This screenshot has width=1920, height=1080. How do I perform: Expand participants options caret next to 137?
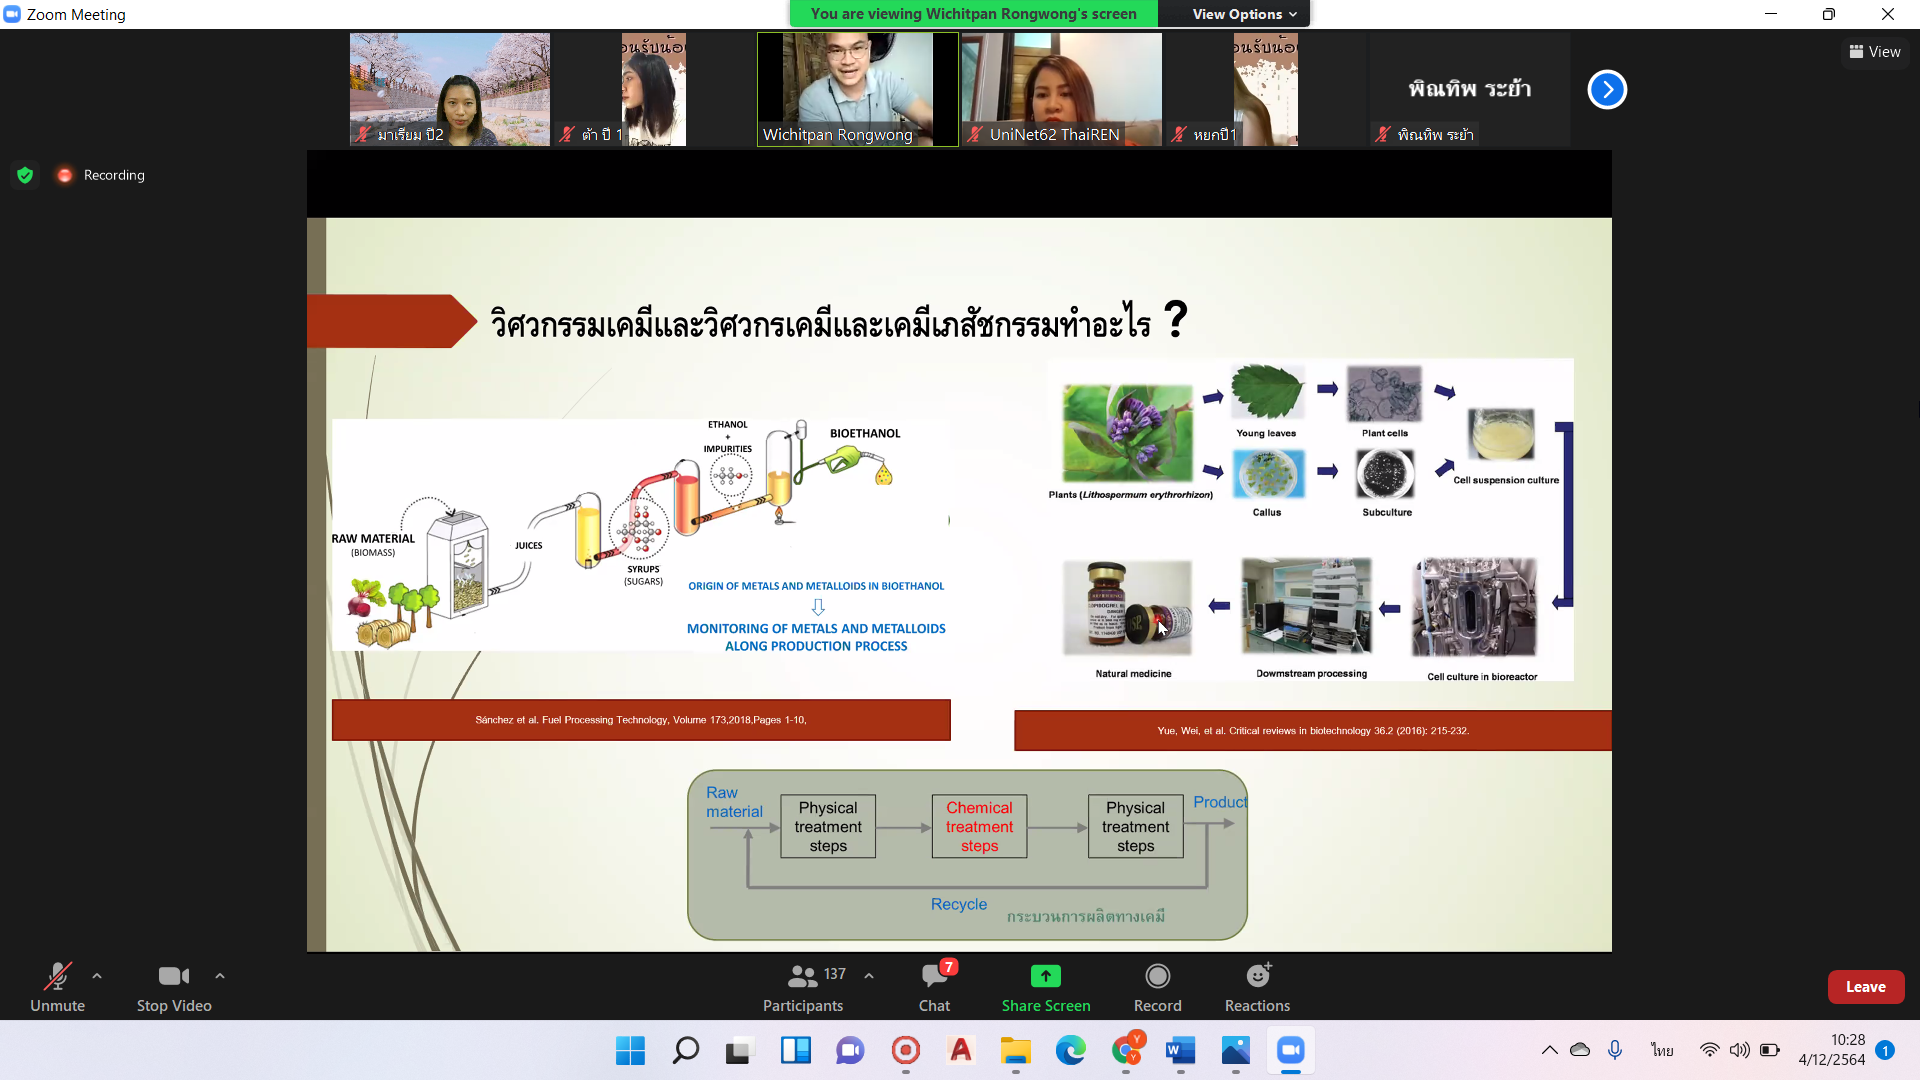(x=869, y=976)
